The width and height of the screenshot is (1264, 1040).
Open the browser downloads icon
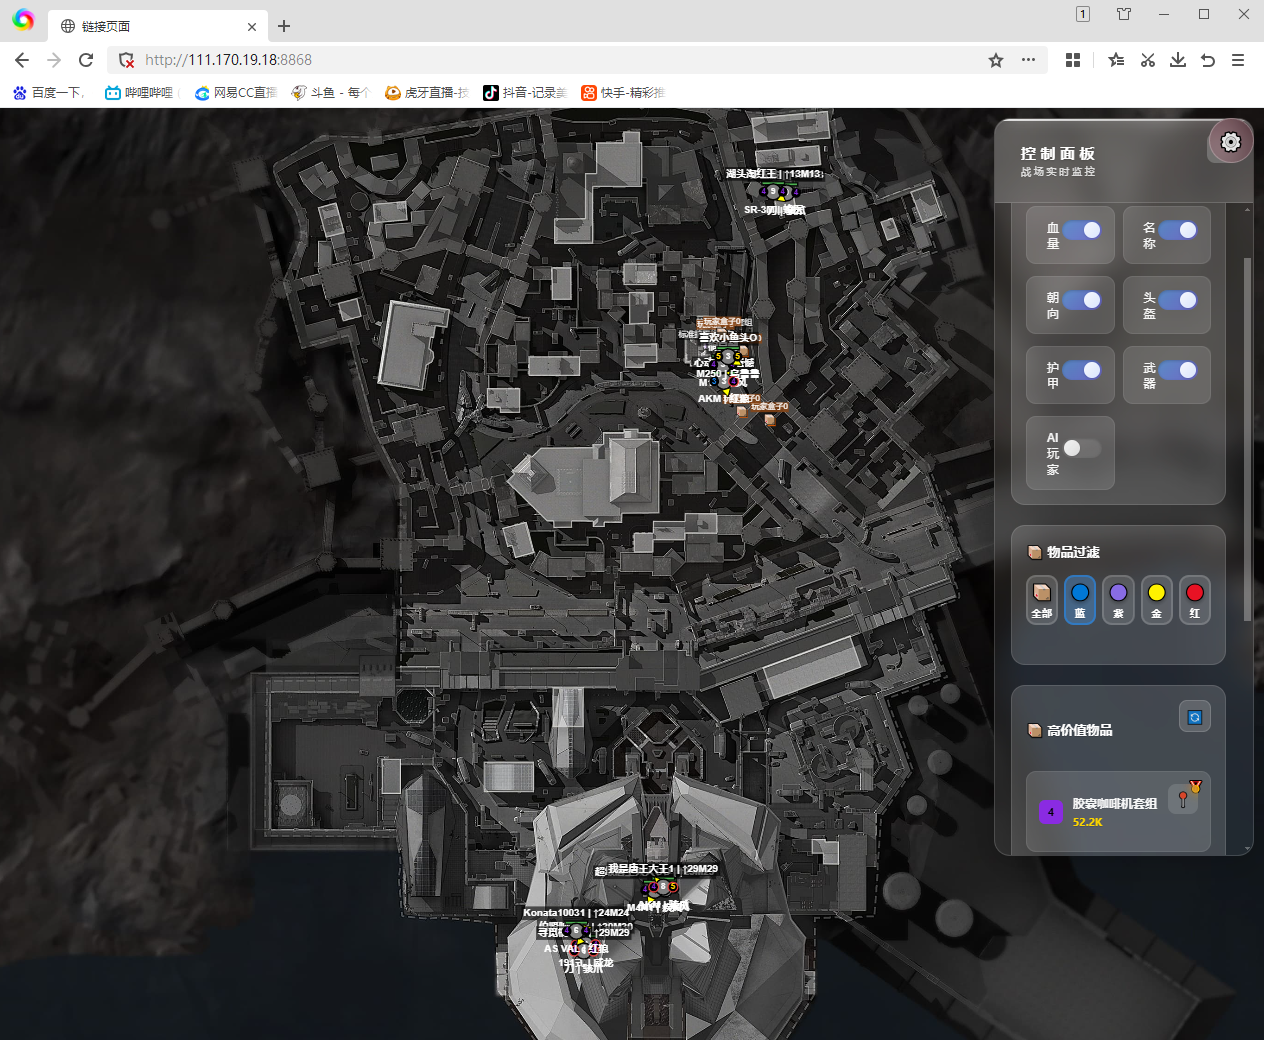pyautogui.click(x=1178, y=60)
